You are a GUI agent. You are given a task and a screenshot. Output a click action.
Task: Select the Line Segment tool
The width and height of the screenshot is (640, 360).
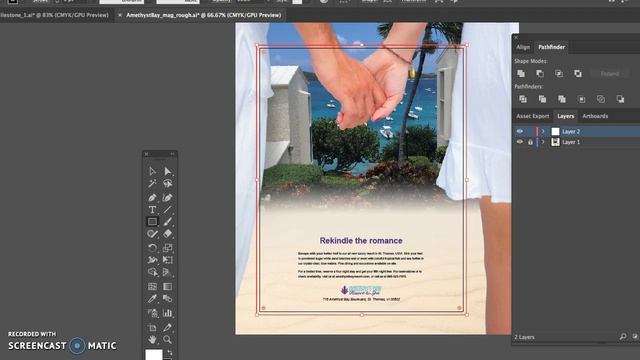[167, 210]
